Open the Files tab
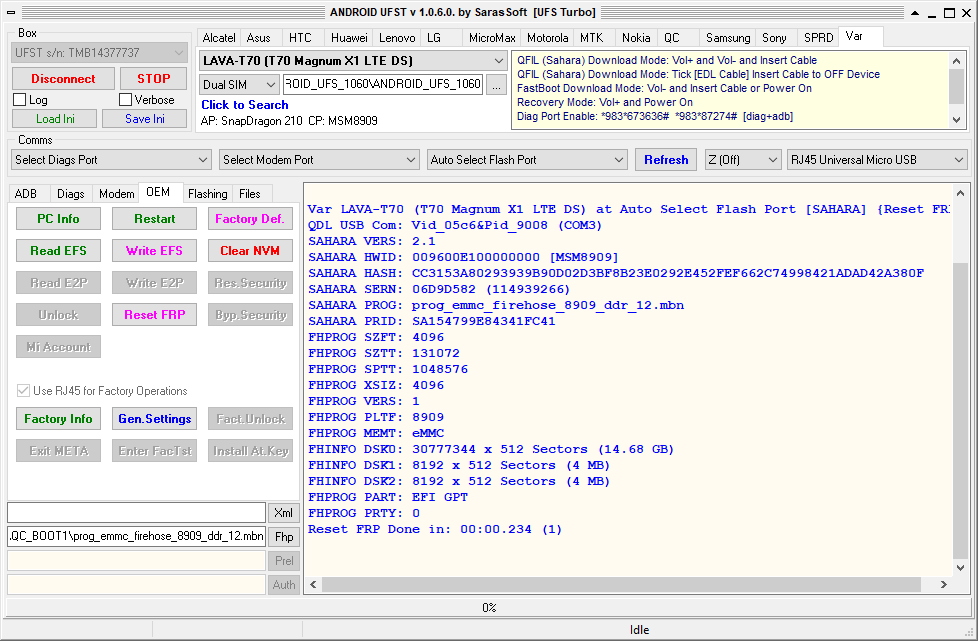Viewport: 978px width, 641px height. pyautogui.click(x=249, y=194)
